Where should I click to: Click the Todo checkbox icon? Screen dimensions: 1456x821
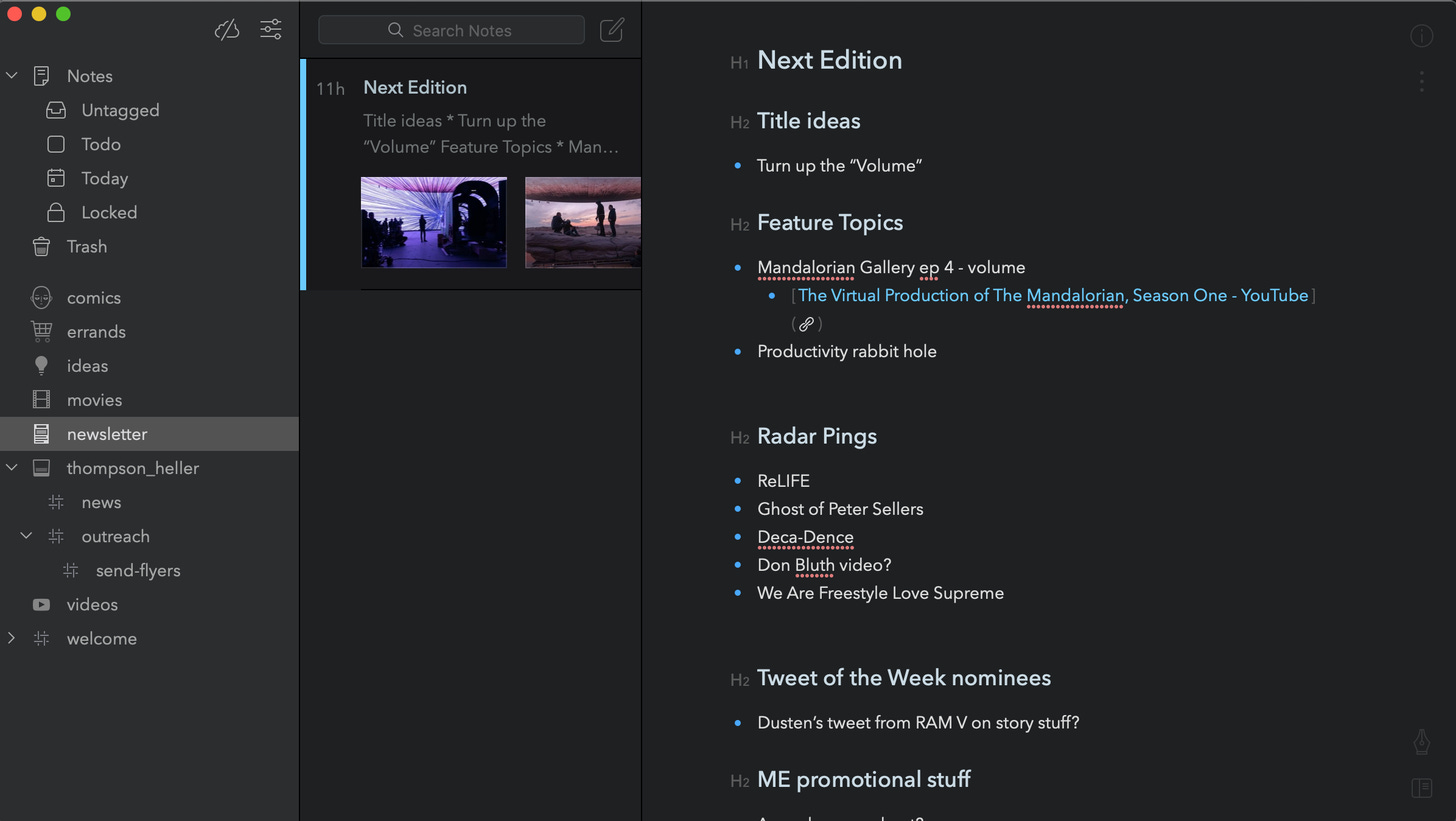coord(56,144)
